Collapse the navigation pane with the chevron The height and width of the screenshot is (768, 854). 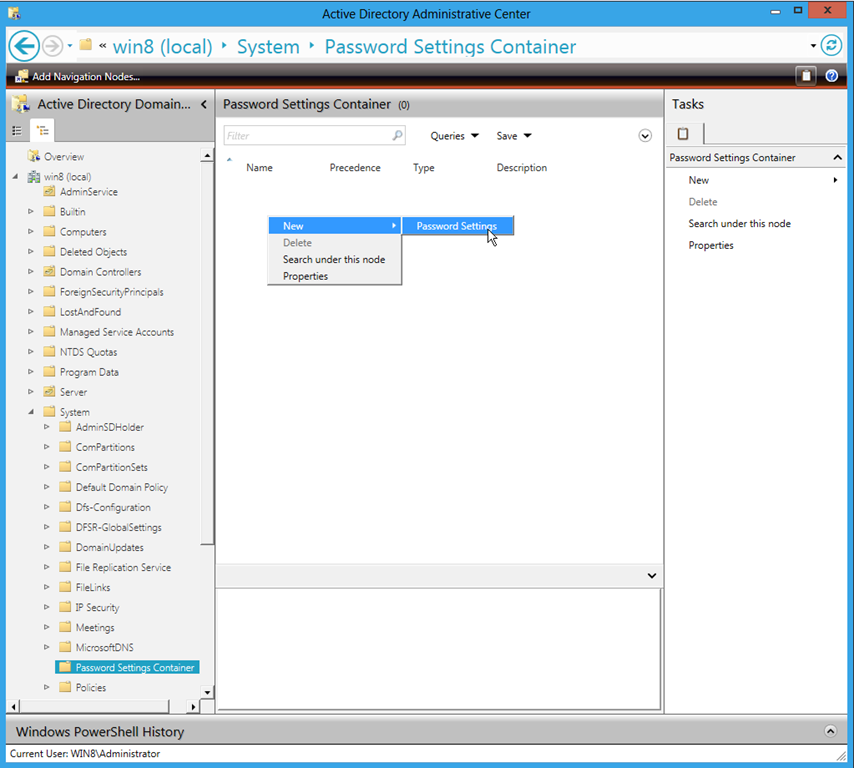pyautogui.click(x=204, y=104)
